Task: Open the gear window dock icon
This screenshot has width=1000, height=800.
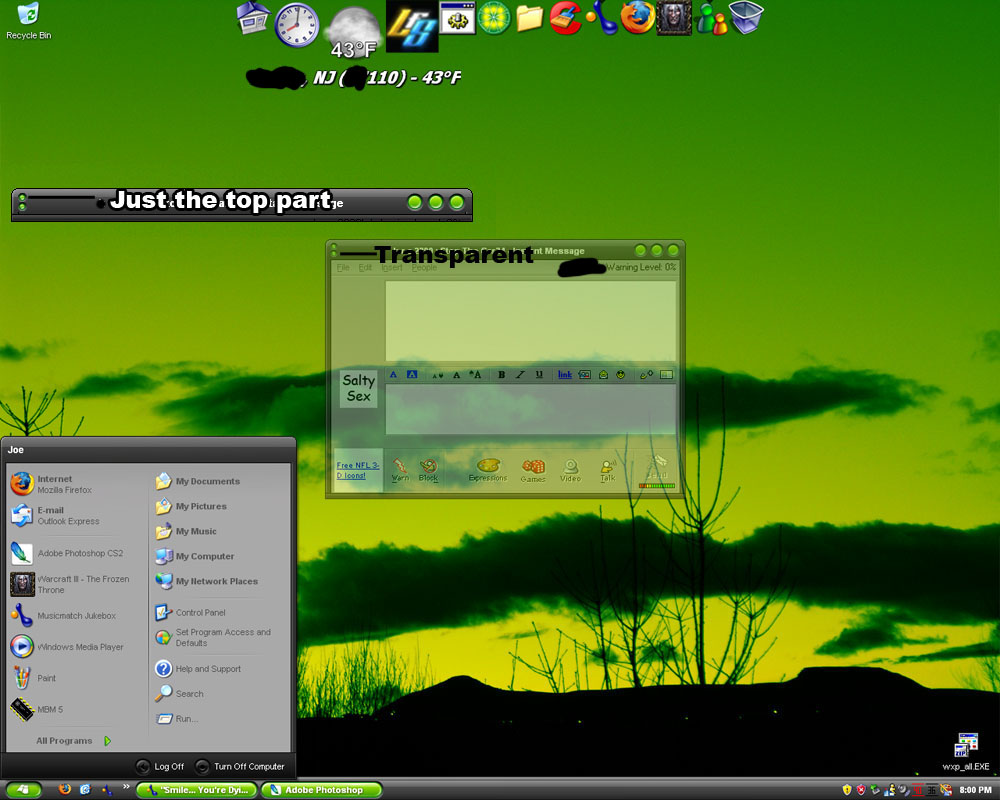Action: pos(457,18)
